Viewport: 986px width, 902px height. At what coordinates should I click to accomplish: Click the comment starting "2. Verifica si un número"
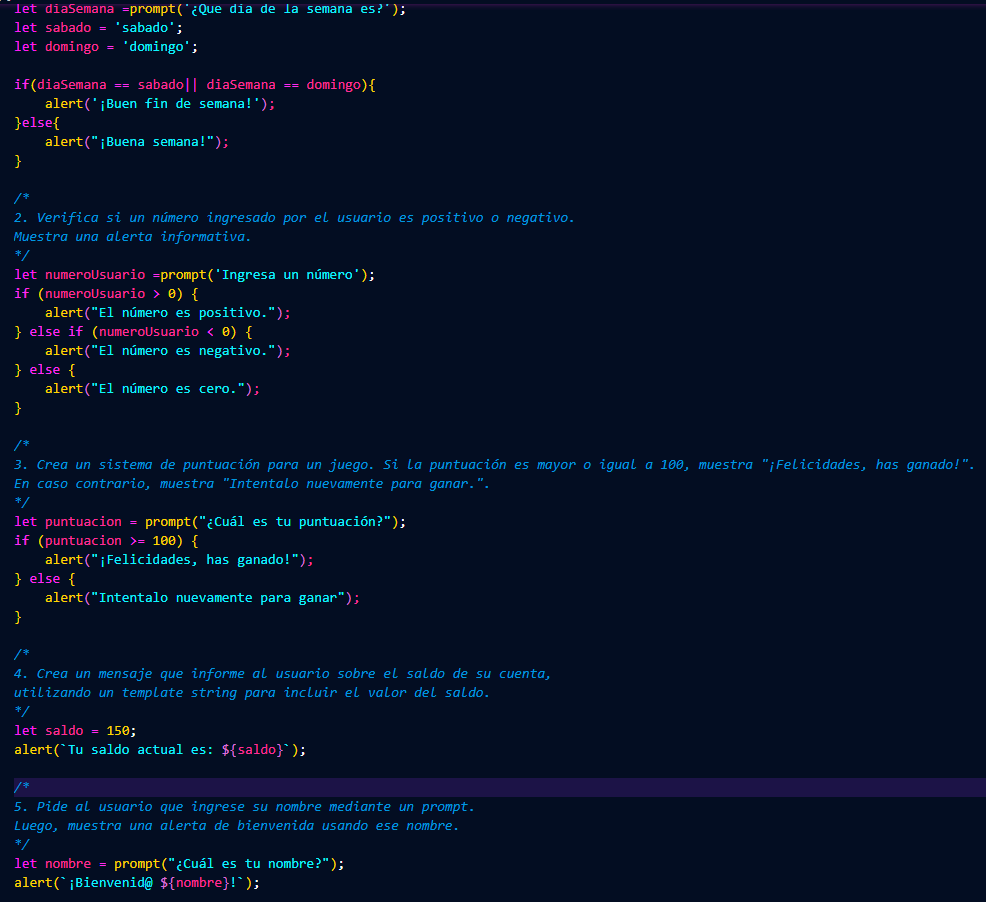tap(294, 218)
